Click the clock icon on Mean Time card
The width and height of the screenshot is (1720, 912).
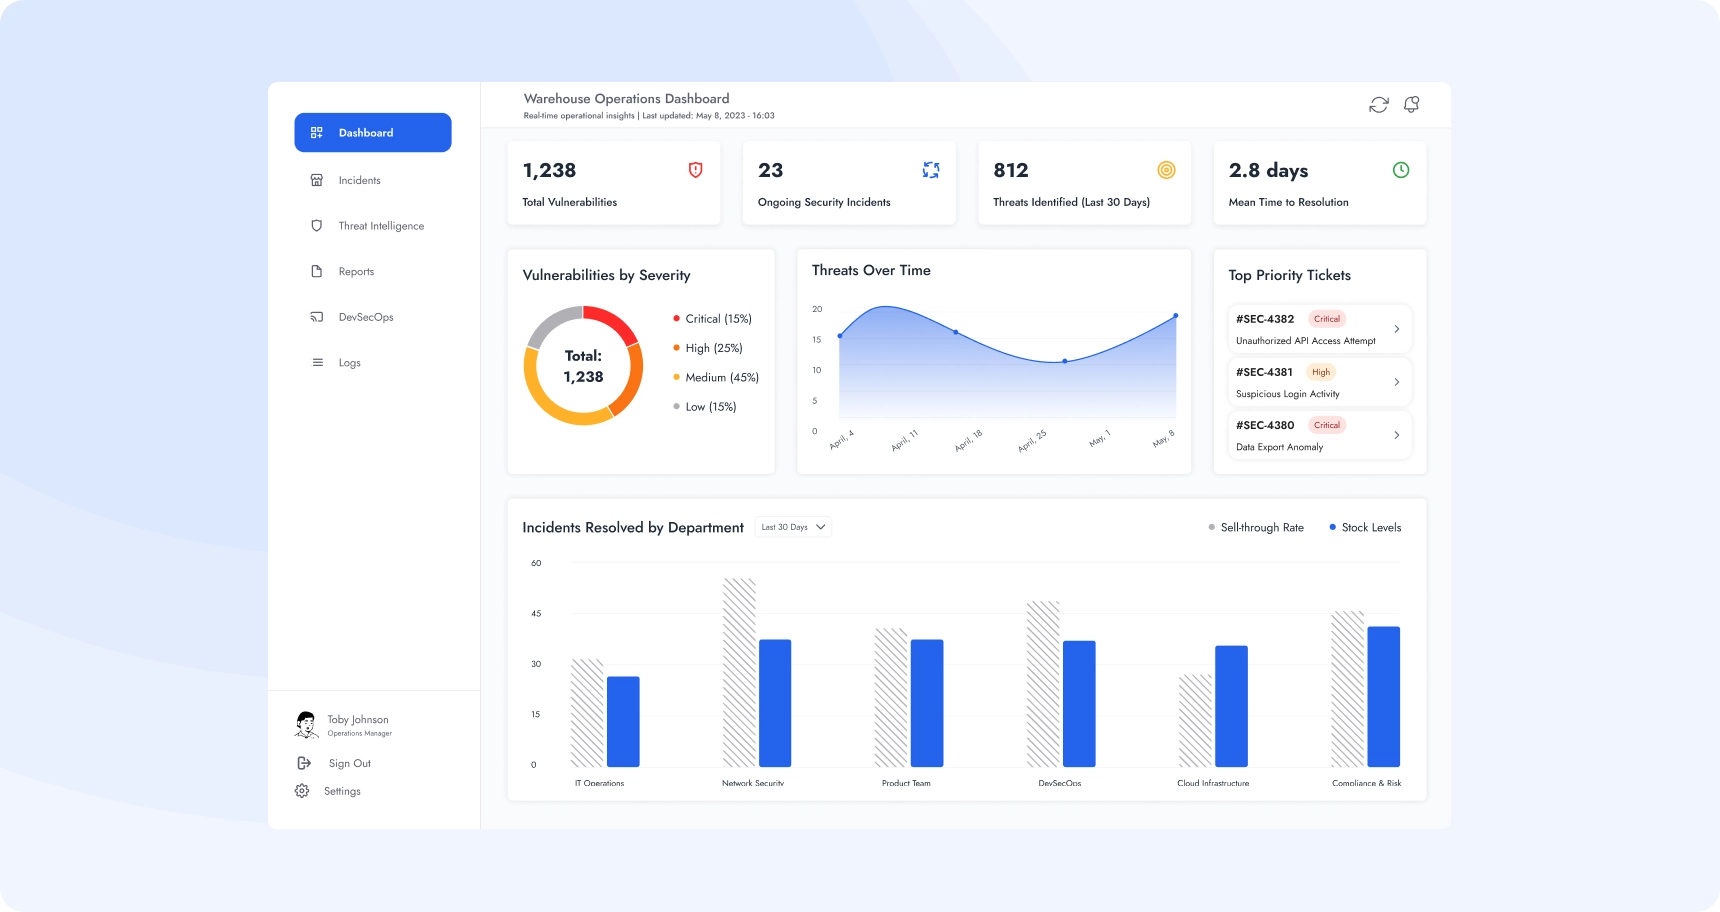[1401, 170]
